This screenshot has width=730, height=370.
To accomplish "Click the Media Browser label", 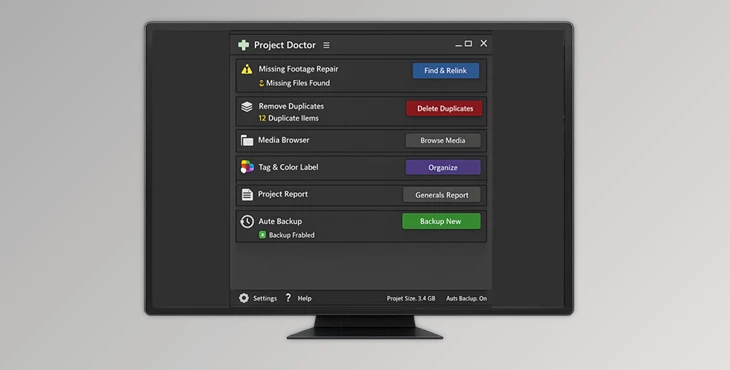I will [284, 140].
